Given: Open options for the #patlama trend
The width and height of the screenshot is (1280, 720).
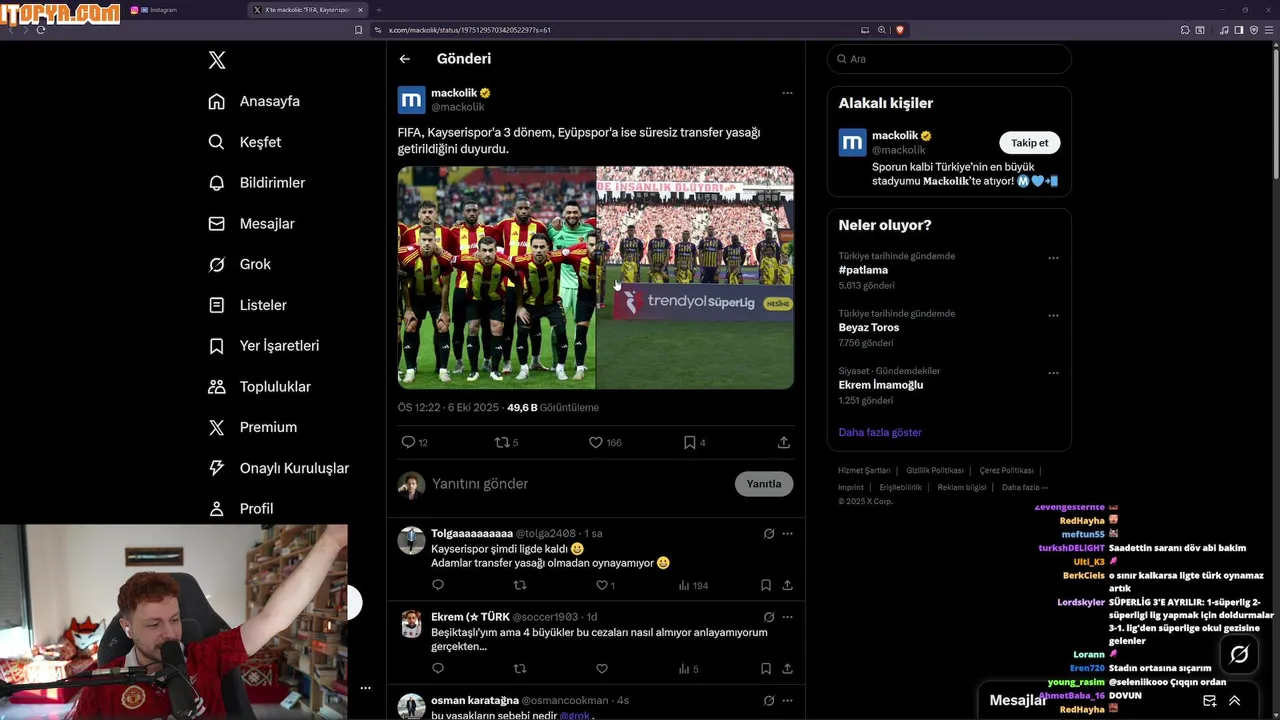Looking at the screenshot, I should tap(1053, 258).
